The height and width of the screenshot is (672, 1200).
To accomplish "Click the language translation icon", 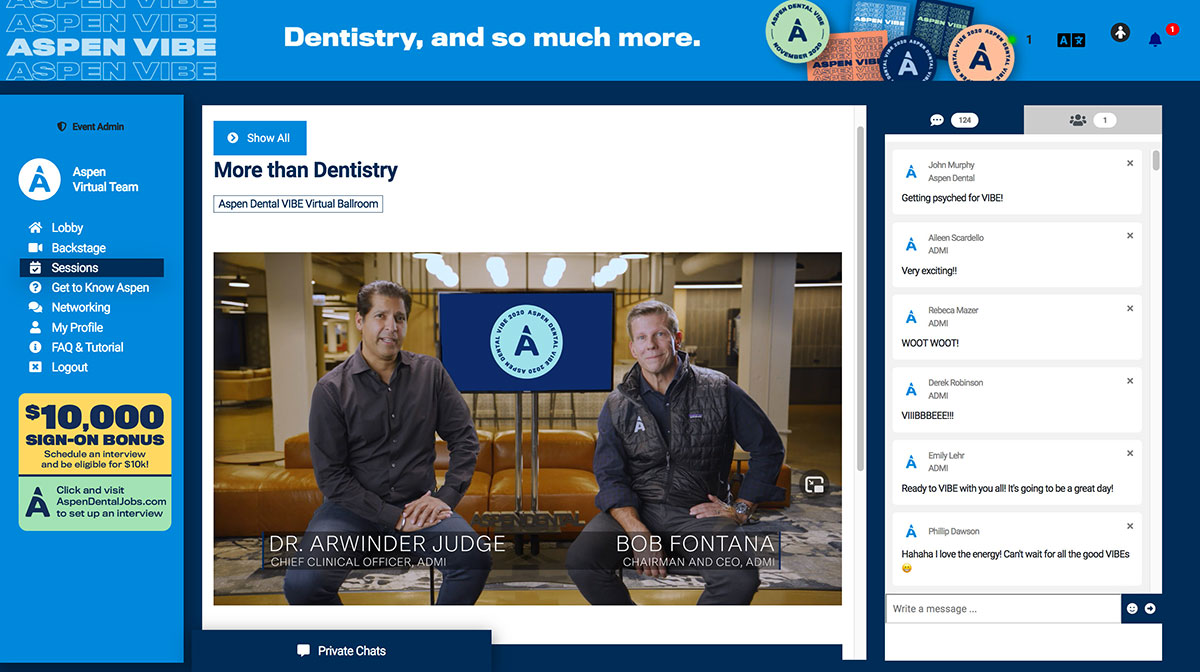I will 1071,40.
